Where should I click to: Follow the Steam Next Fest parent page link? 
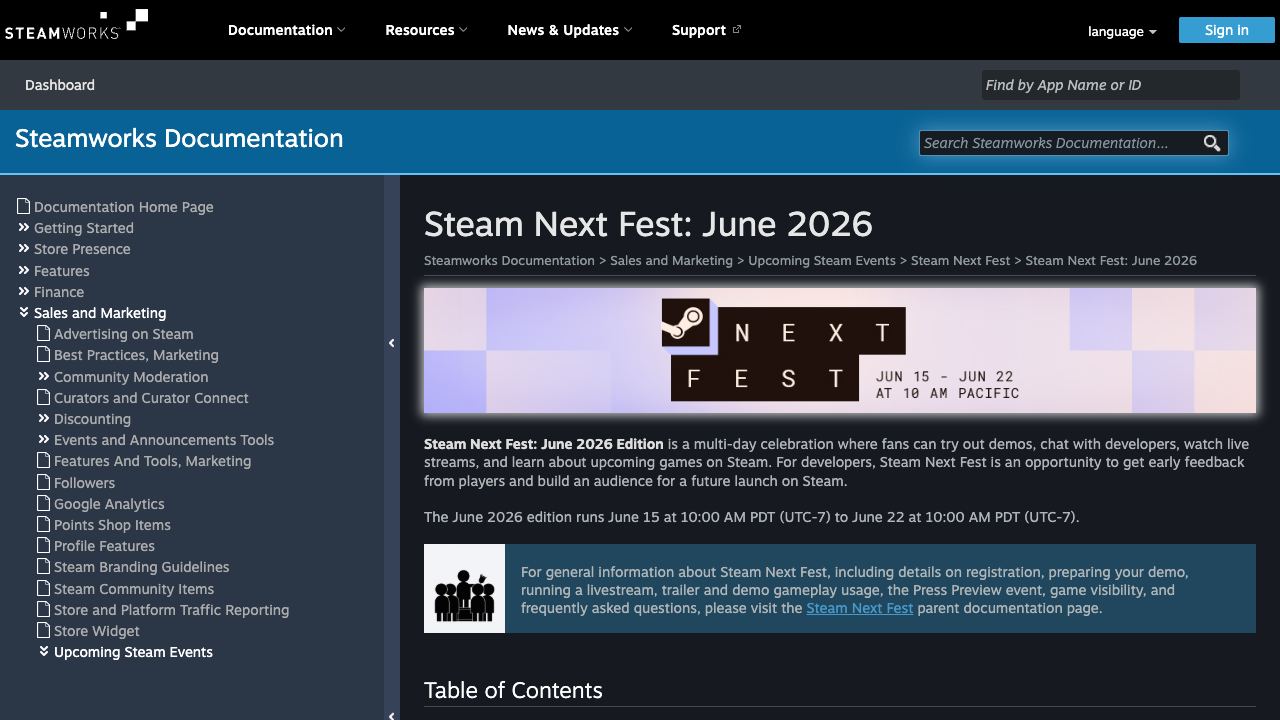pos(860,608)
